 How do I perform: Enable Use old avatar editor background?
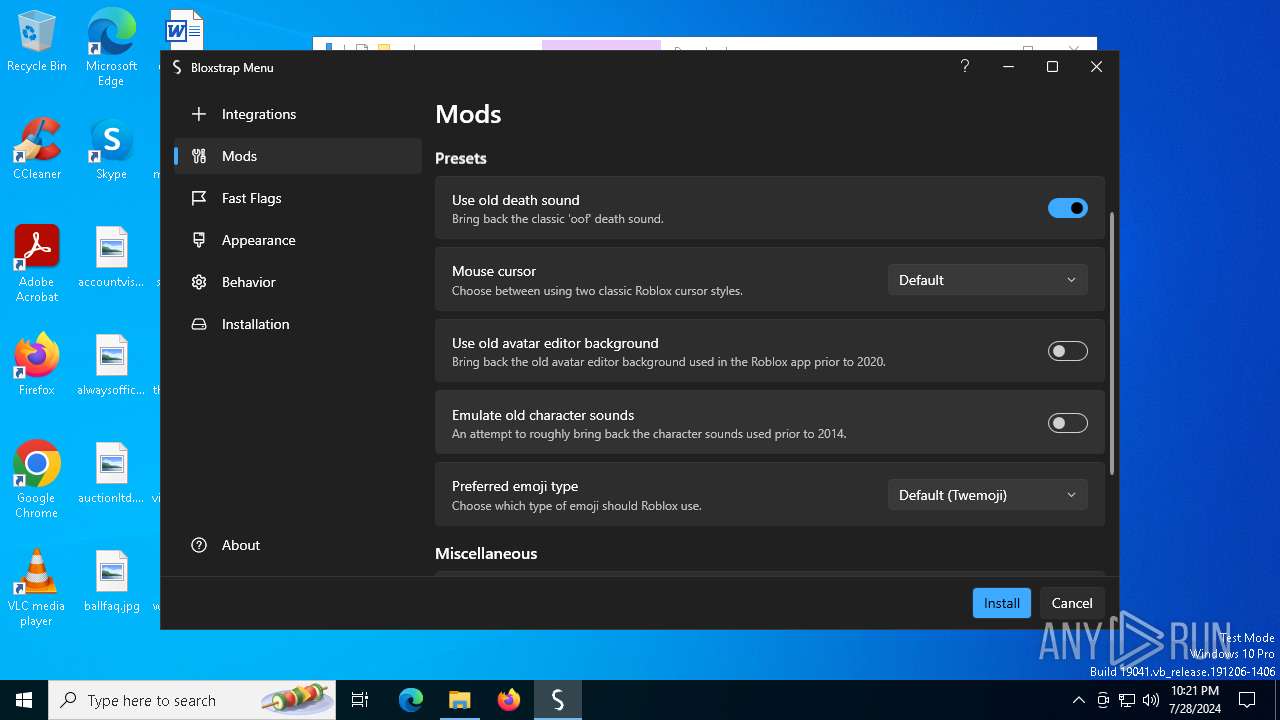pyautogui.click(x=1067, y=351)
